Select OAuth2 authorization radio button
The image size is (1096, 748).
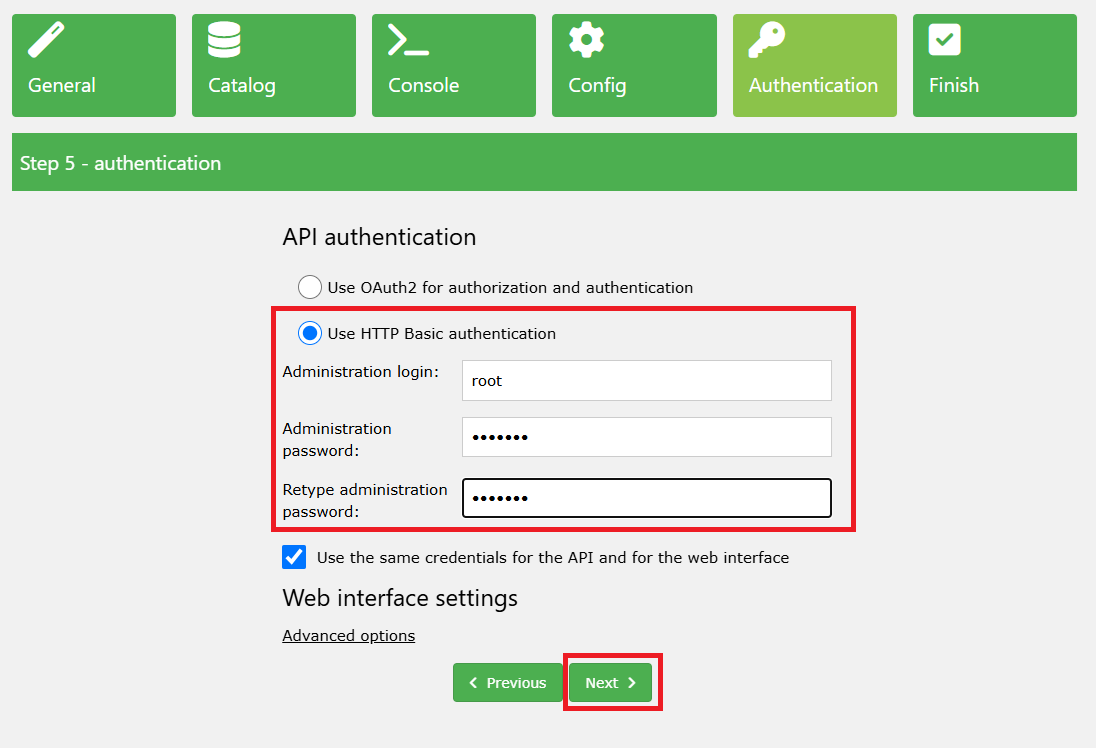click(310, 287)
